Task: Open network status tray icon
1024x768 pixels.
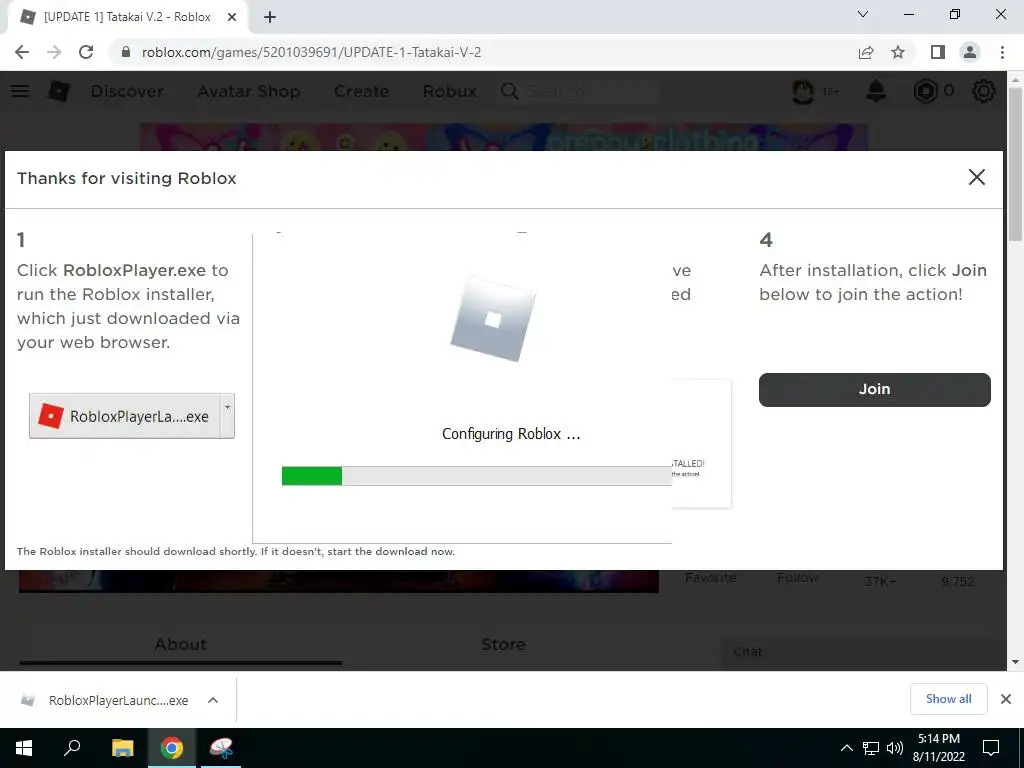Action: click(871, 748)
